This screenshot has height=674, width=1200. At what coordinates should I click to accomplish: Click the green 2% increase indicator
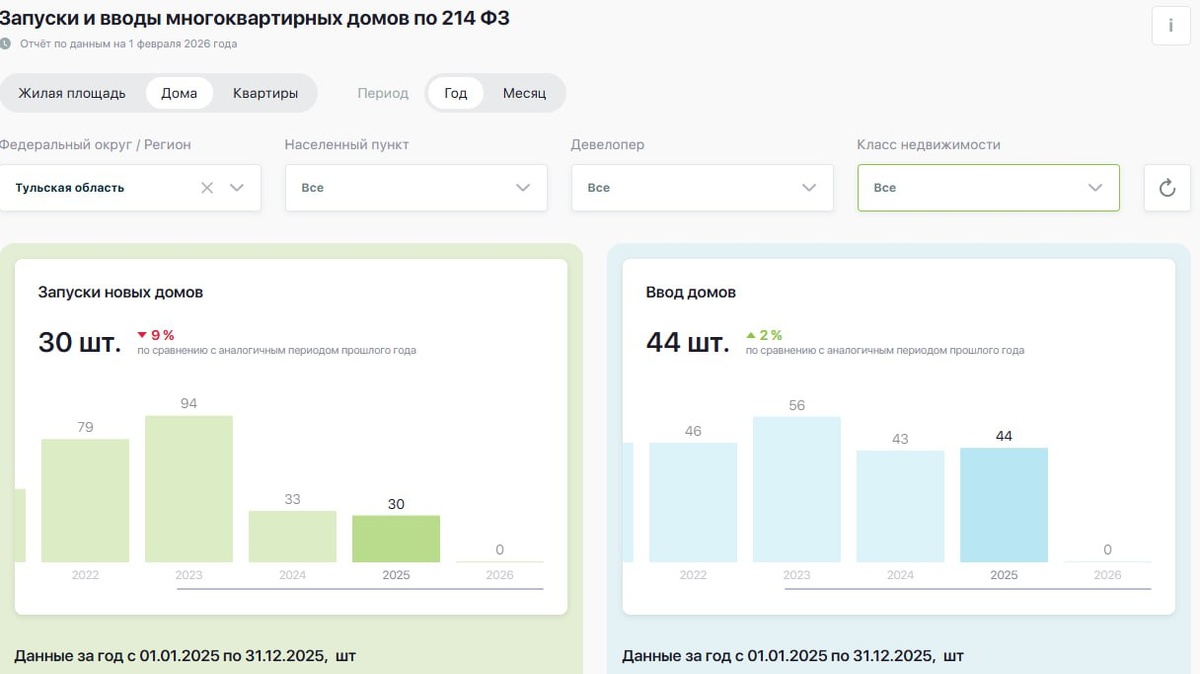coord(764,335)
